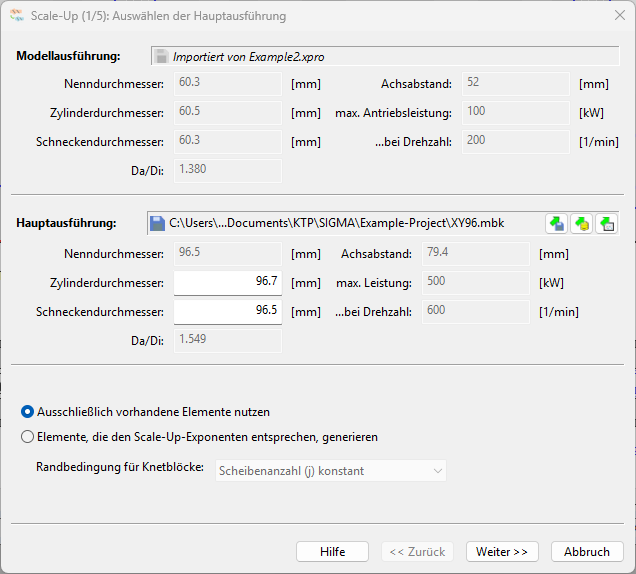Click Weiter >> to continue
This screenshot has height=574, width=636.
502,552
